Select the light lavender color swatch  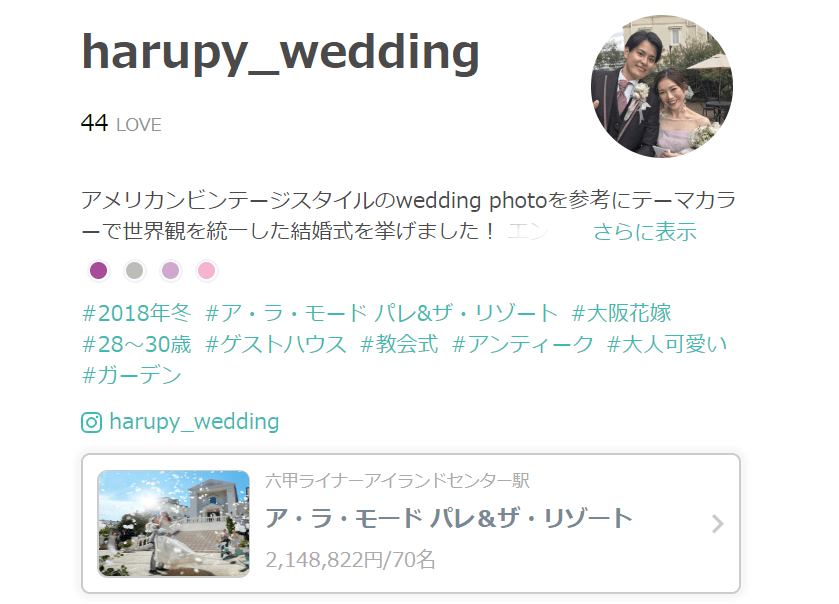pyautogui.click(x=171, y=270)
